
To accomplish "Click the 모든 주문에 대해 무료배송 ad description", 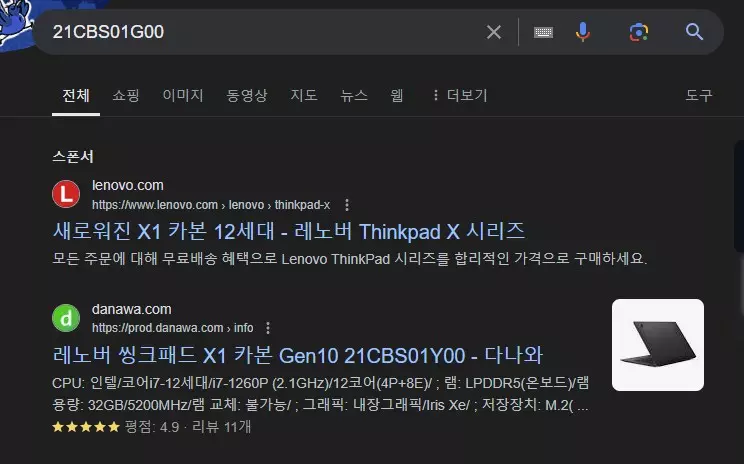I will coord(350,259).
